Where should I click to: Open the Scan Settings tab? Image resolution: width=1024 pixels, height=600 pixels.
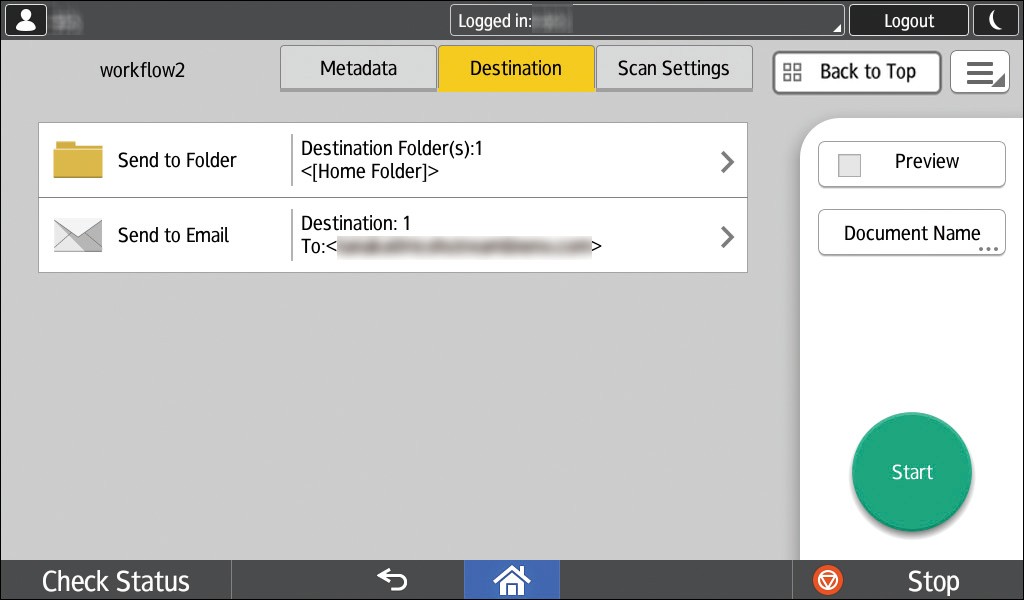[x=673, y=69]
